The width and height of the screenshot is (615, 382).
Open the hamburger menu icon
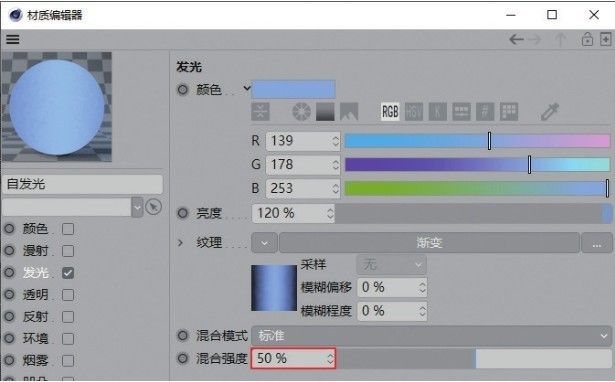click(13, 39)
